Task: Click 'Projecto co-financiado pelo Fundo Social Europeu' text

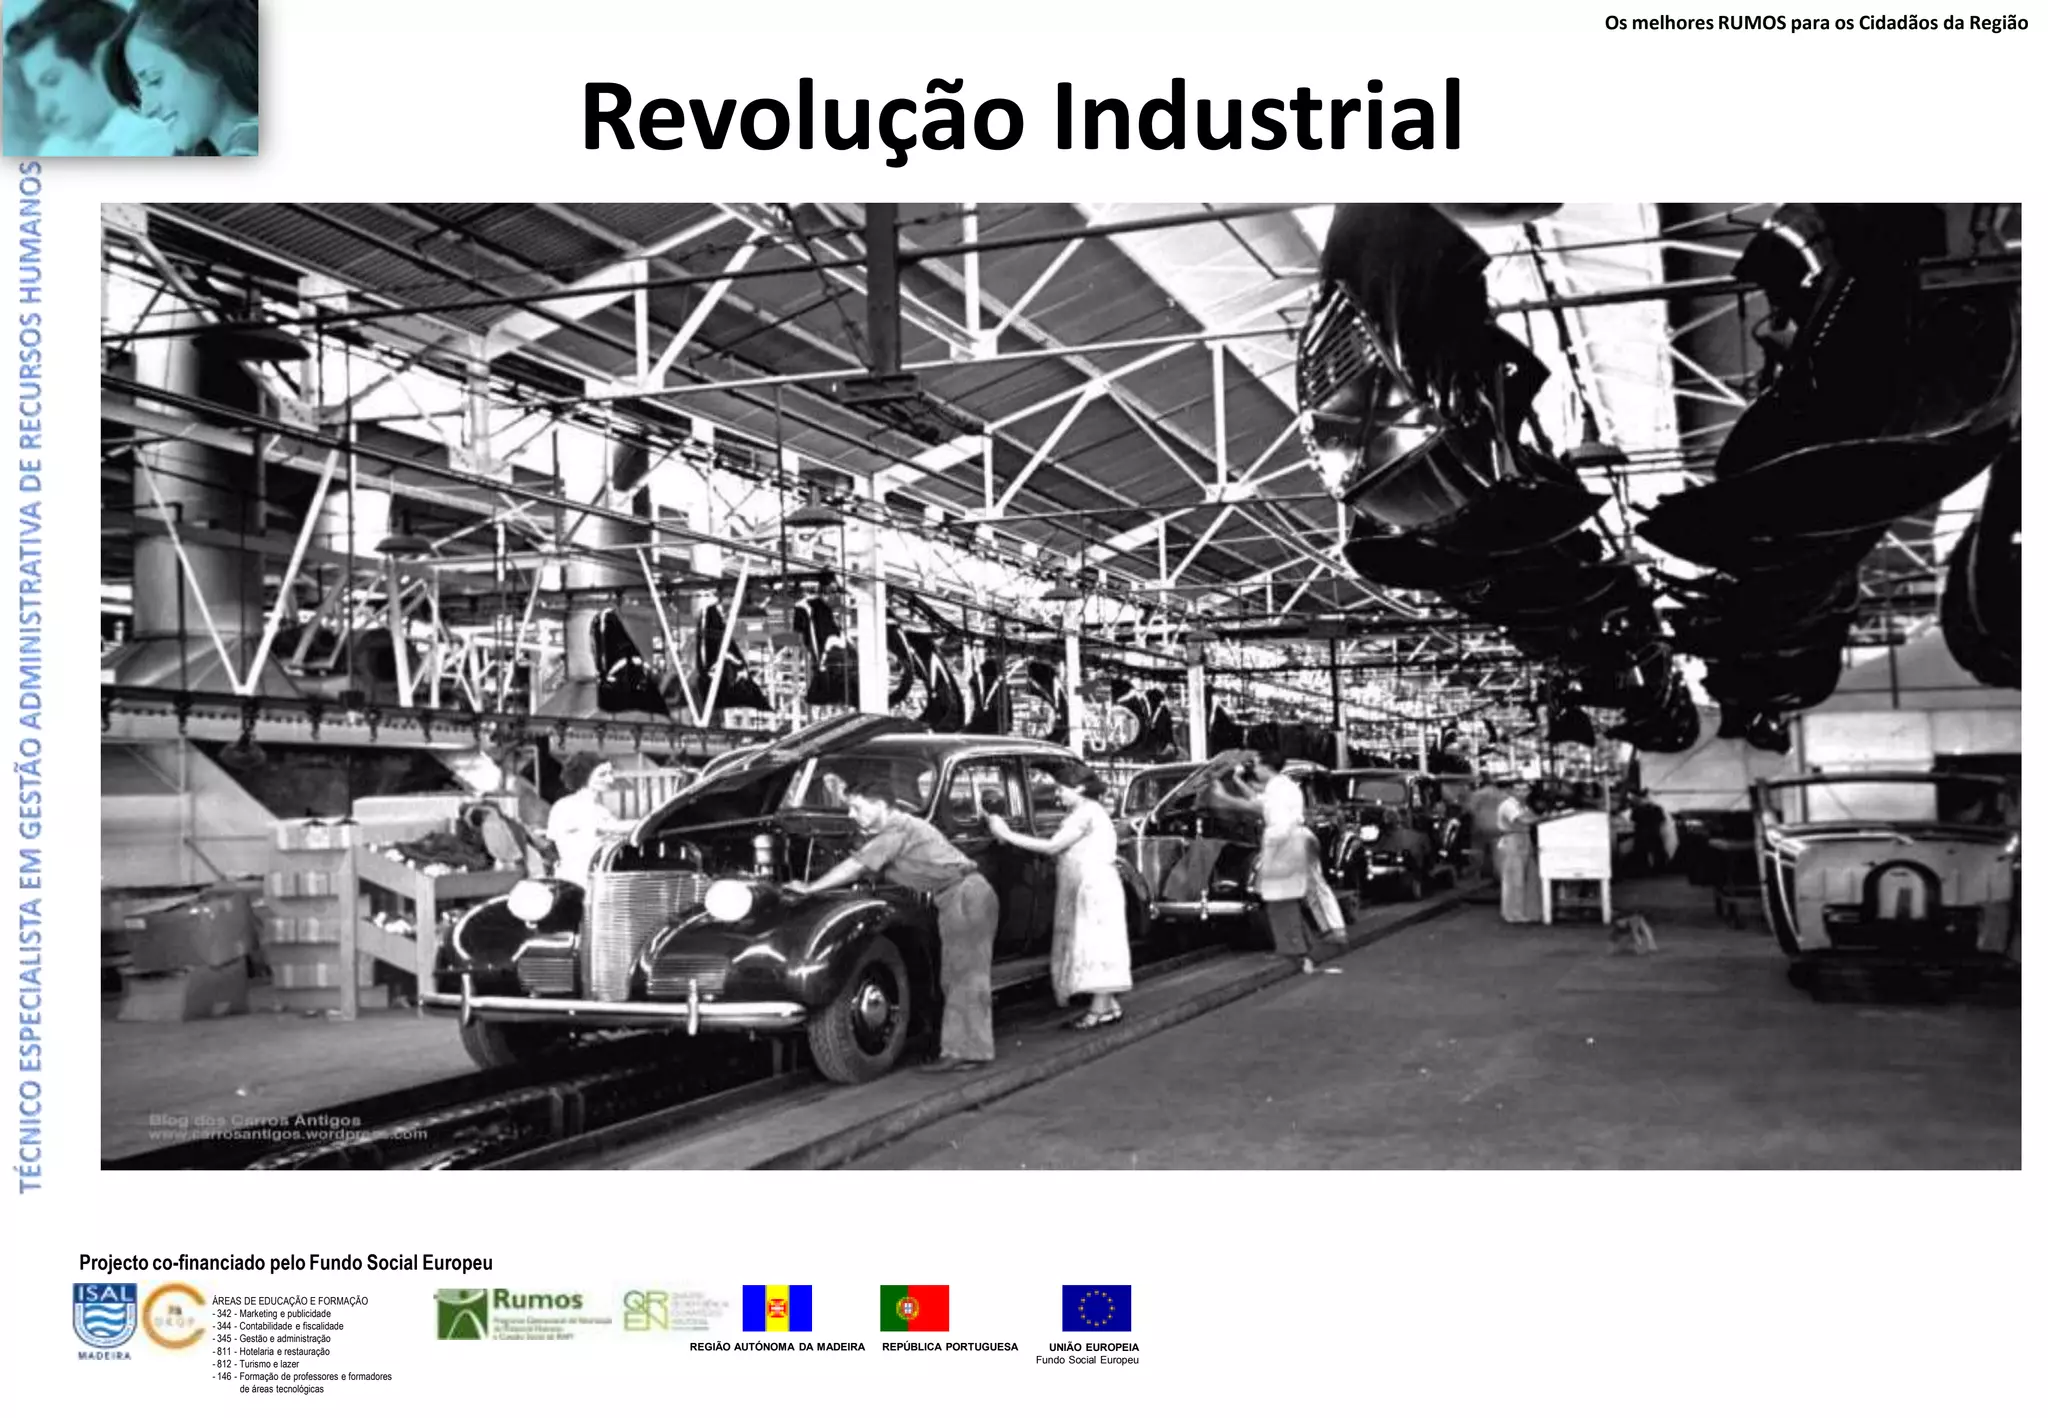Action: coord(286,1263)
